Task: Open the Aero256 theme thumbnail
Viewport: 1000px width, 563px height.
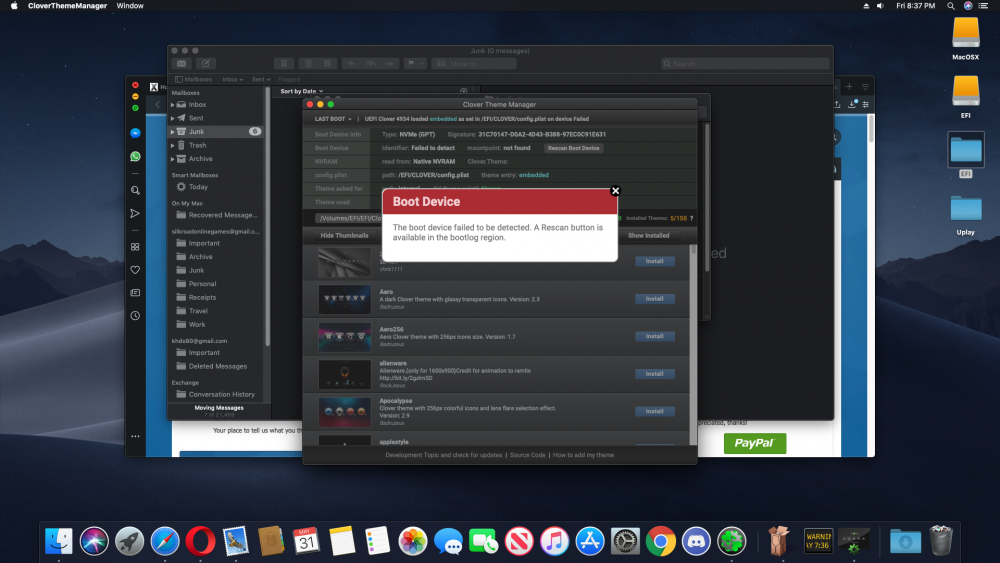Action: click(344, 337)
